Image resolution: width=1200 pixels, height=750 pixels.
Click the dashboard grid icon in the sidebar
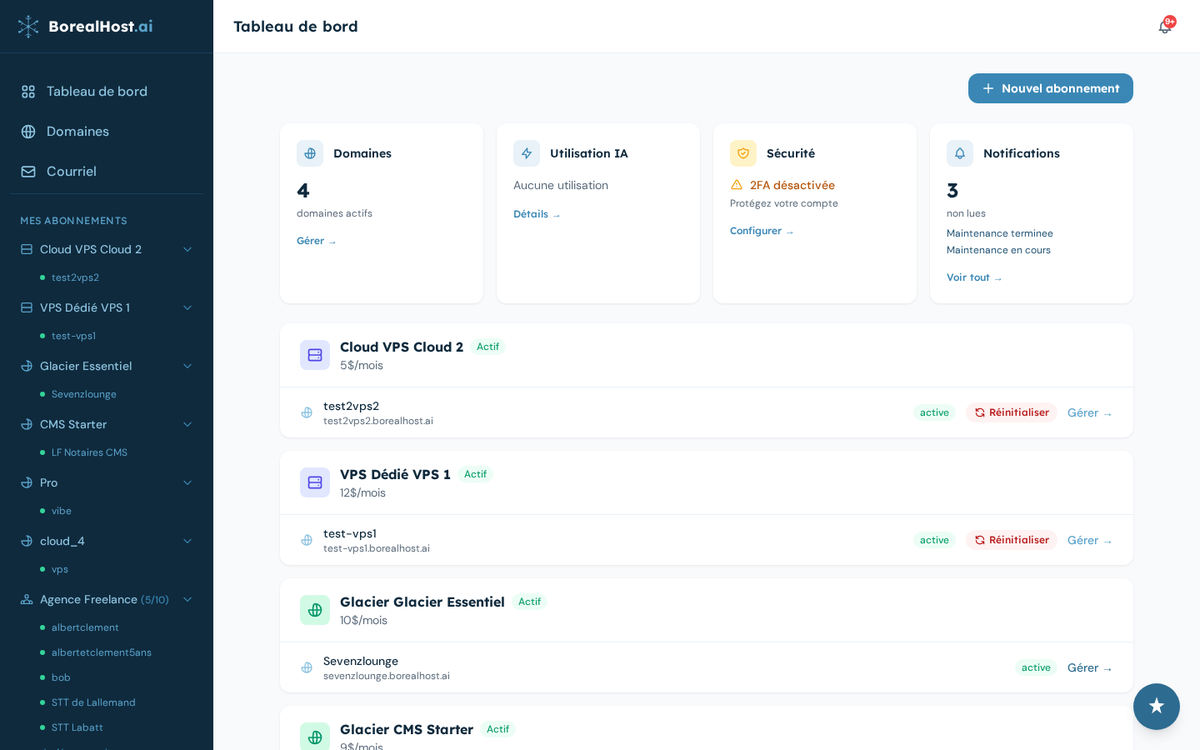tap(27, 91)
